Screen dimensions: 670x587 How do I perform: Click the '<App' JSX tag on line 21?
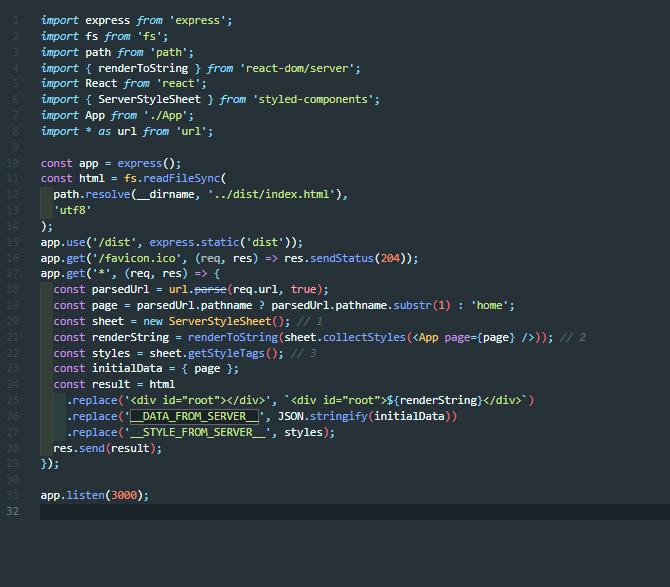pyautogui.click(x=426, y=338)
